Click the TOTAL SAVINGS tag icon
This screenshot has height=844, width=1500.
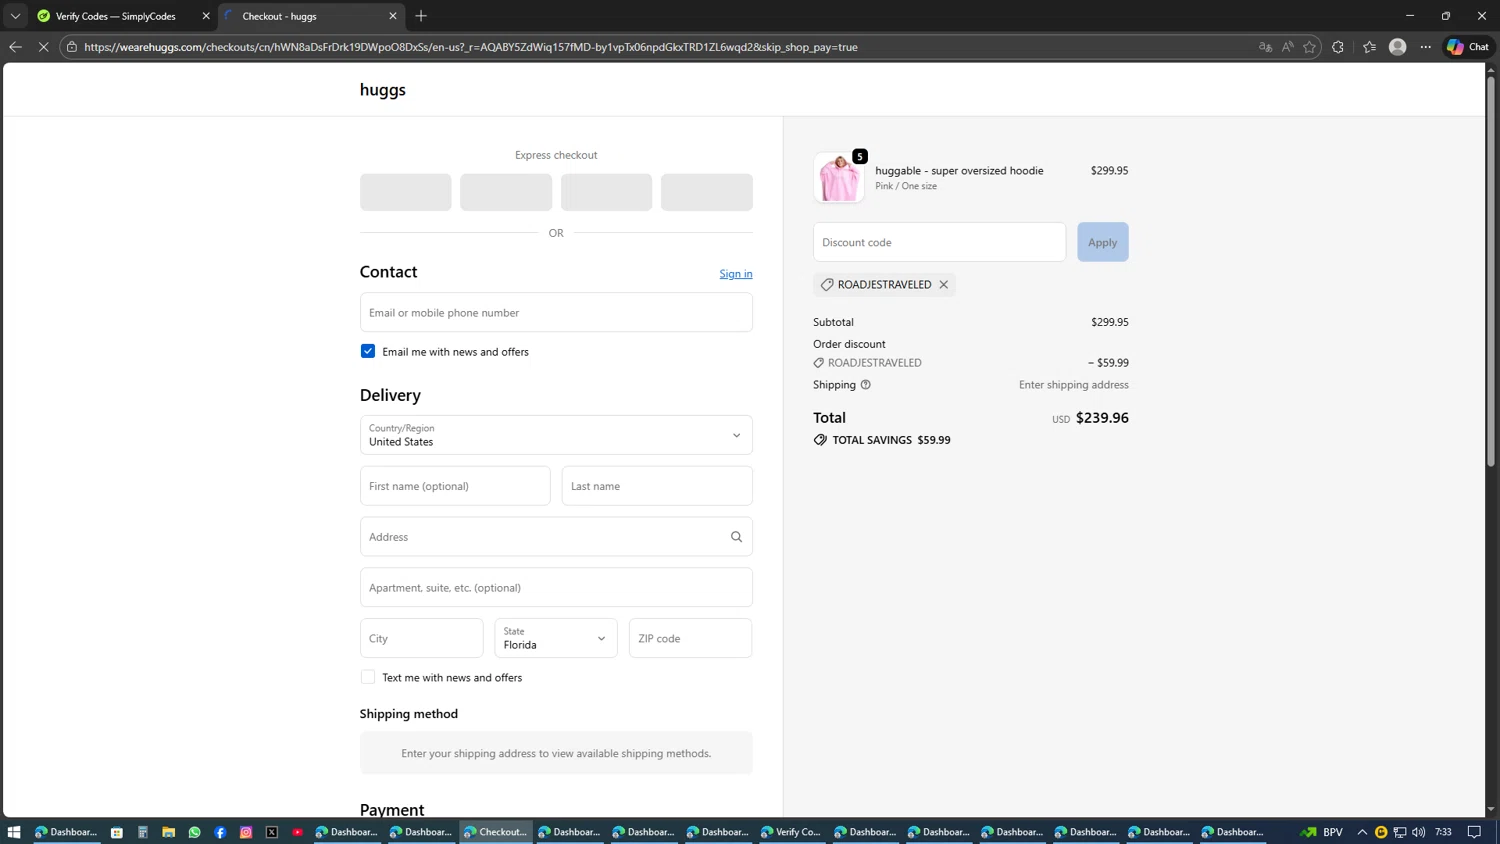[x=820, y=440]
